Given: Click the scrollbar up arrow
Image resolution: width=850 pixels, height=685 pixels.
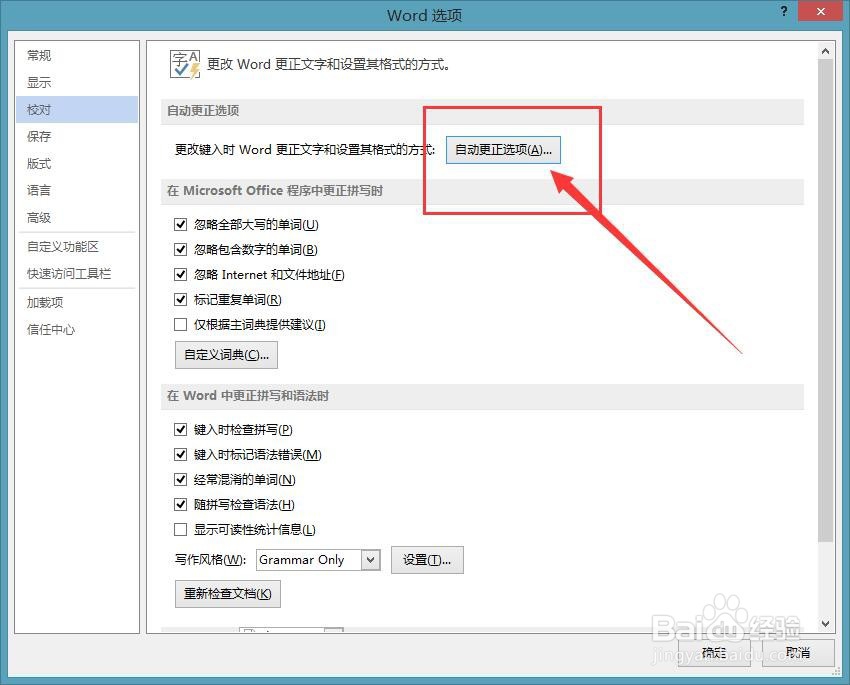Looking at the screenshot, I should (825, 51).
